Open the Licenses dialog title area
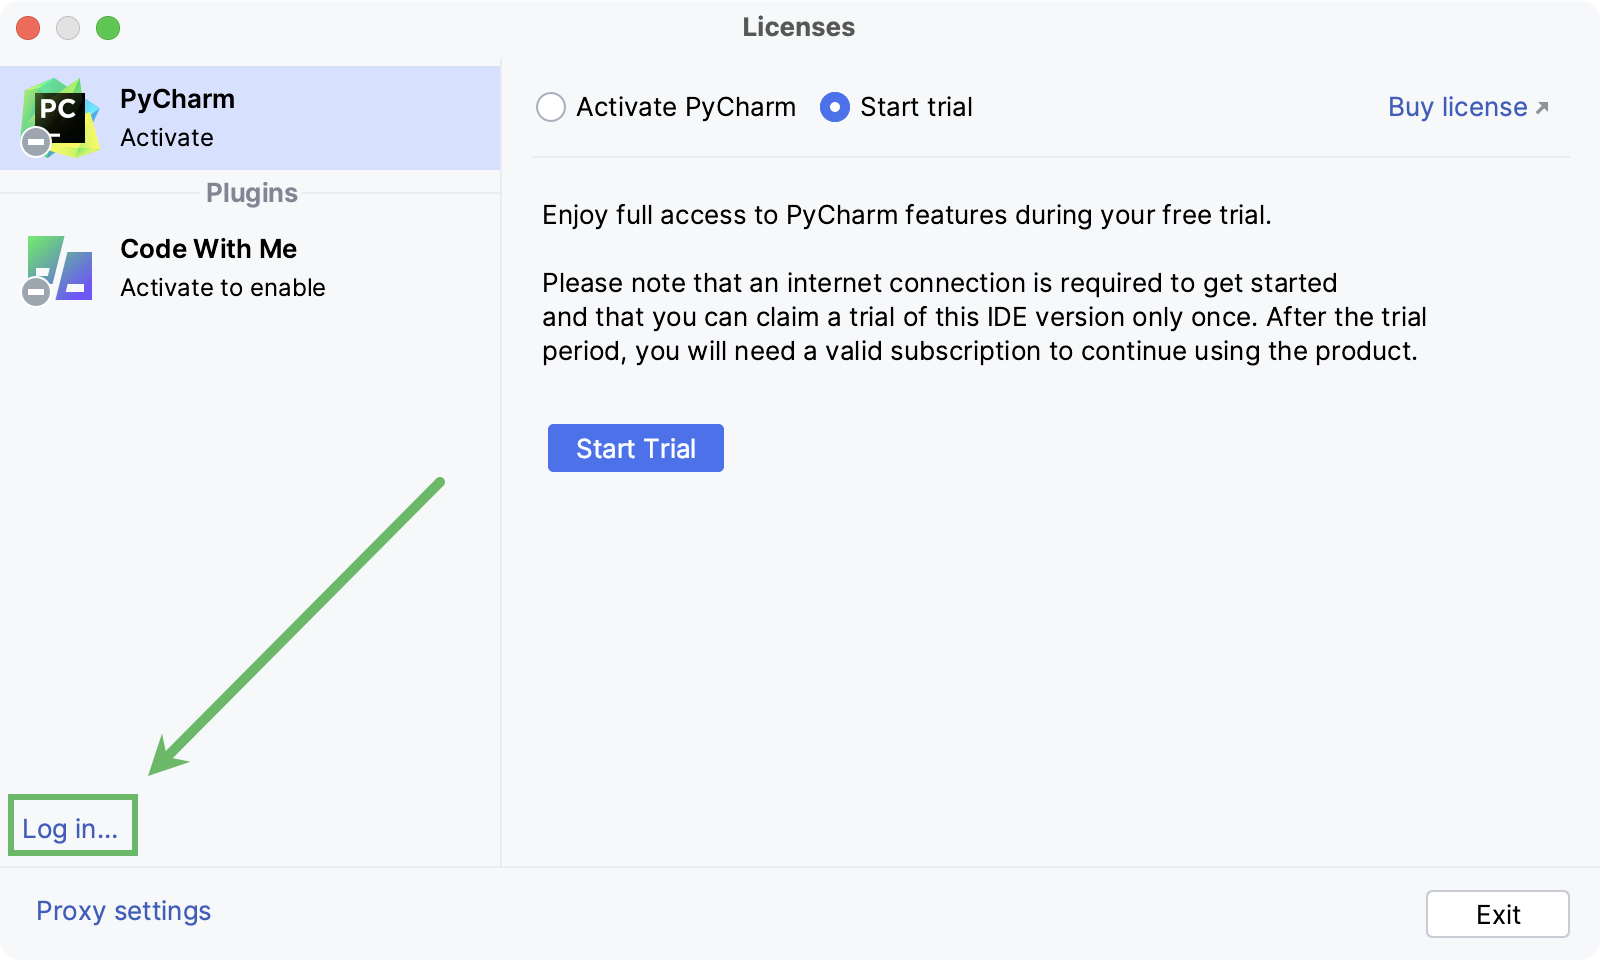 click(x=798, y=27)
